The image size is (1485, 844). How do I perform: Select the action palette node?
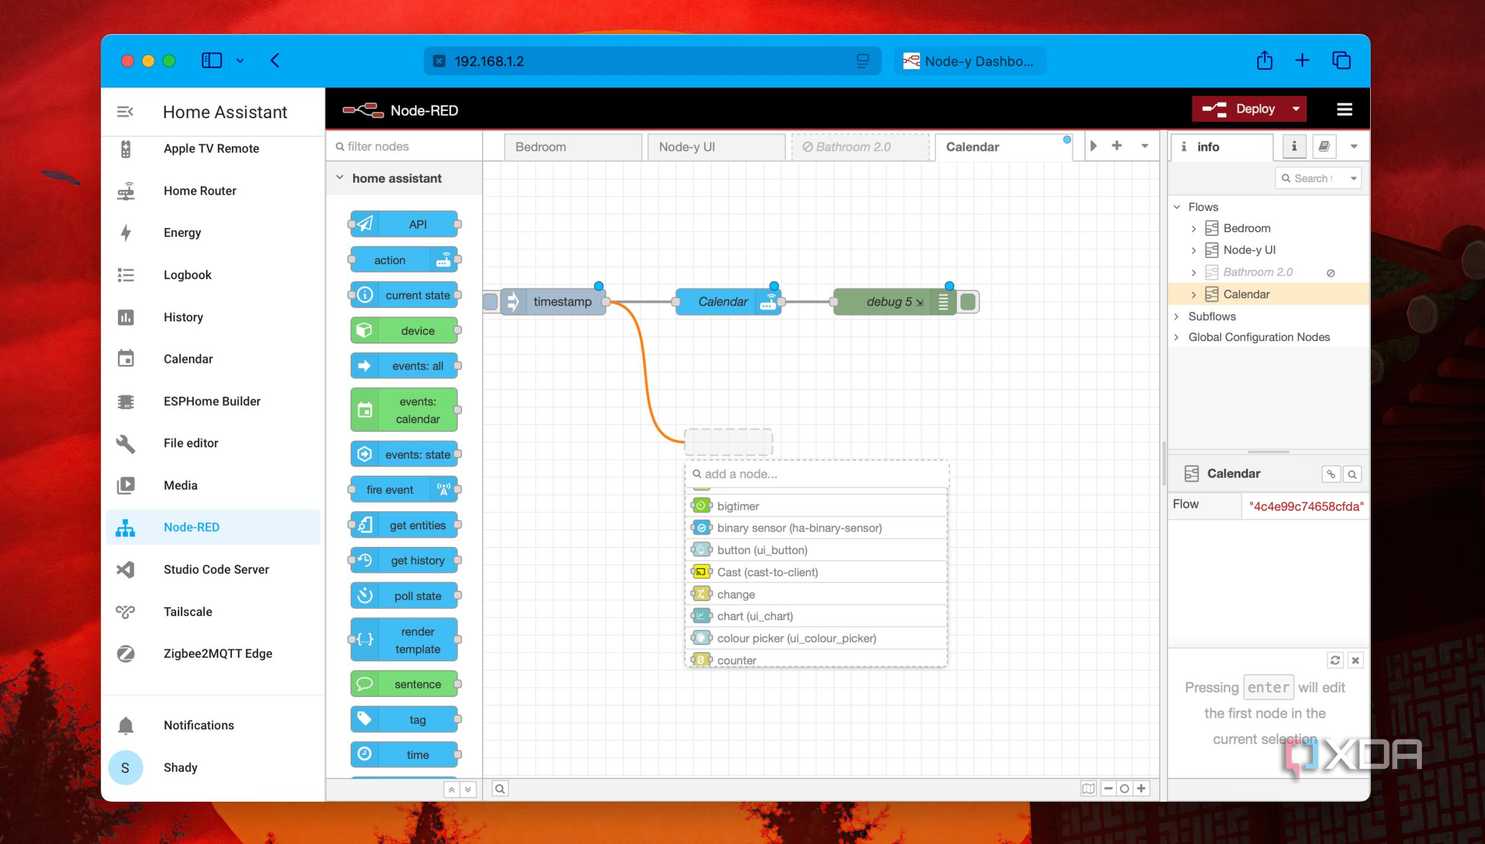point(404,260)
